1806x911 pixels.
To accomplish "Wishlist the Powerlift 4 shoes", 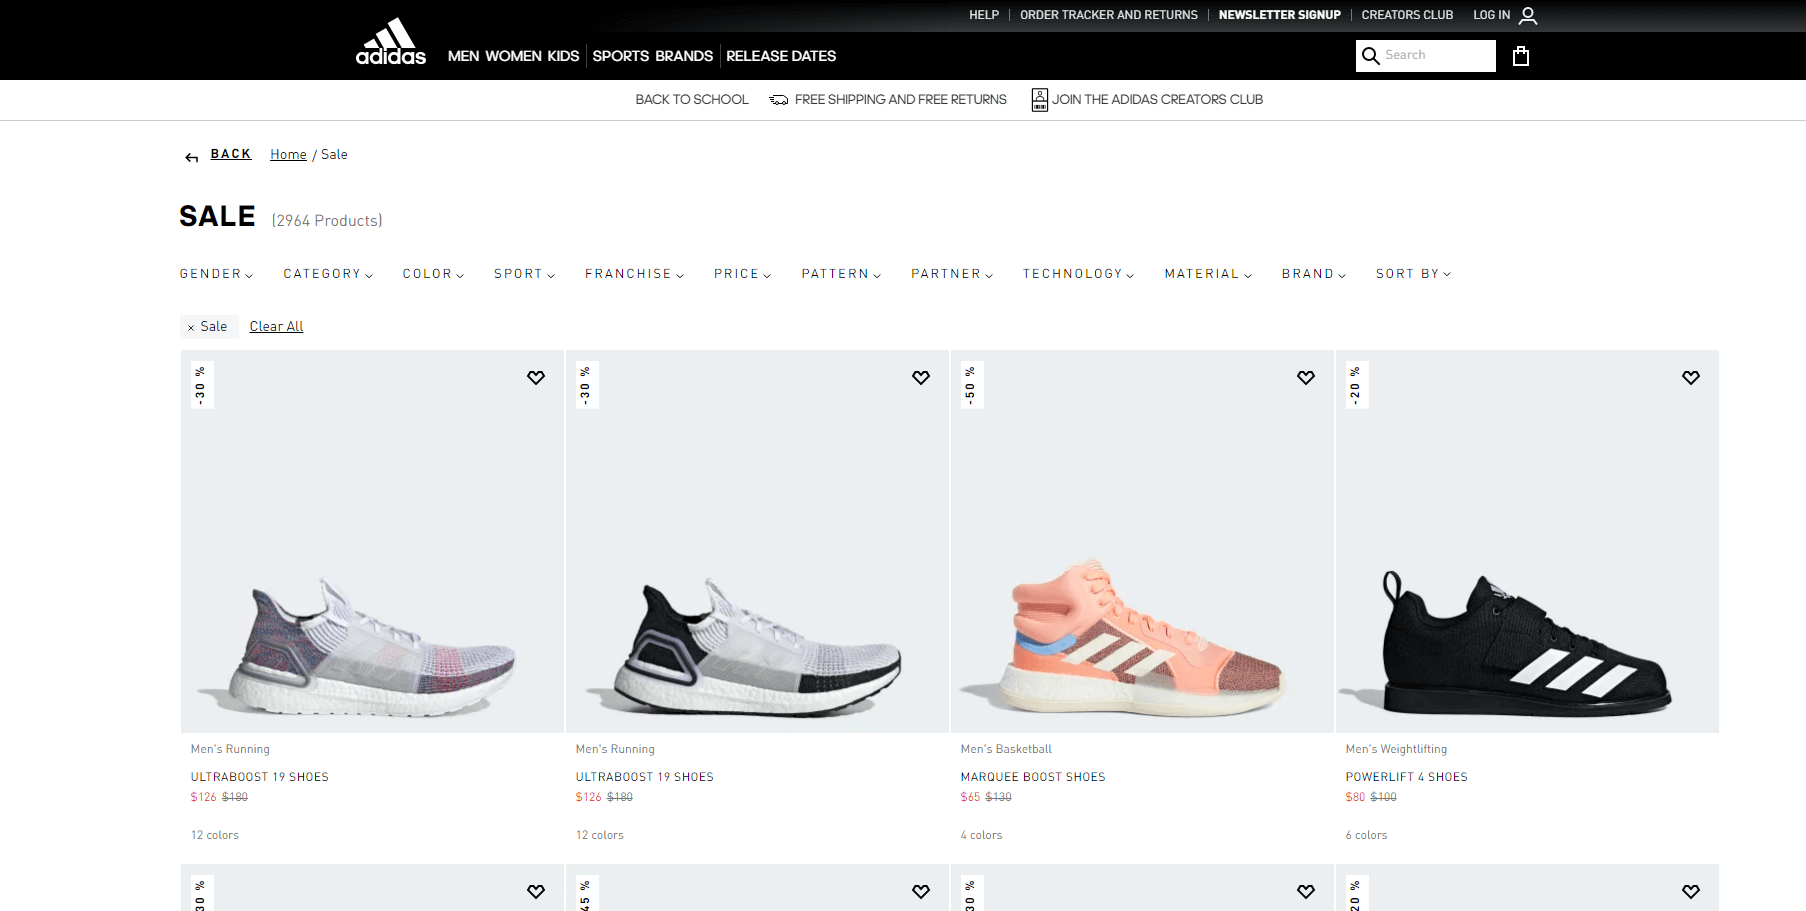I will point(1691,378).
